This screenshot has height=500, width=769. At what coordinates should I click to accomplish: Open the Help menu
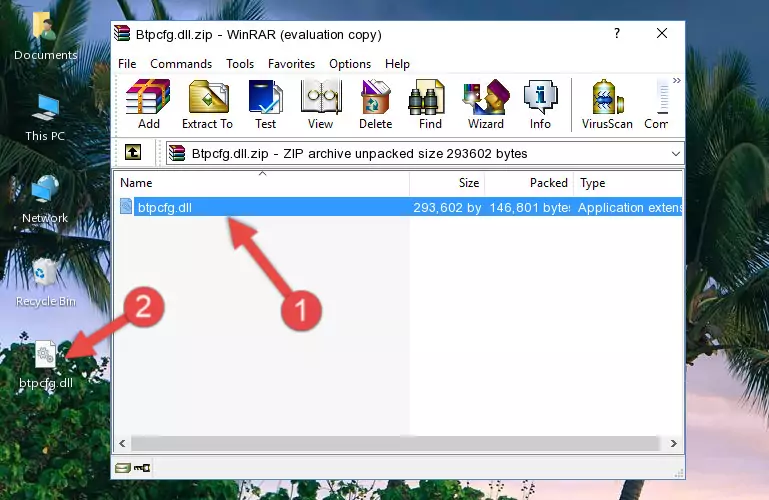click(x=397, y=64)
